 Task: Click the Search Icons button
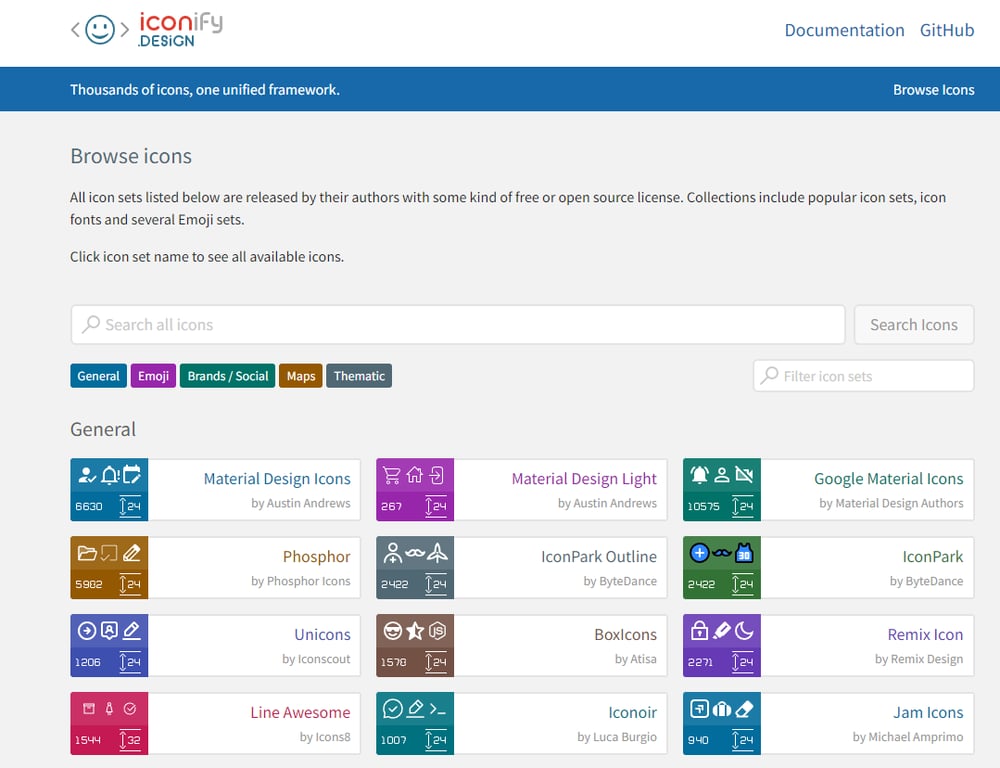914,325
